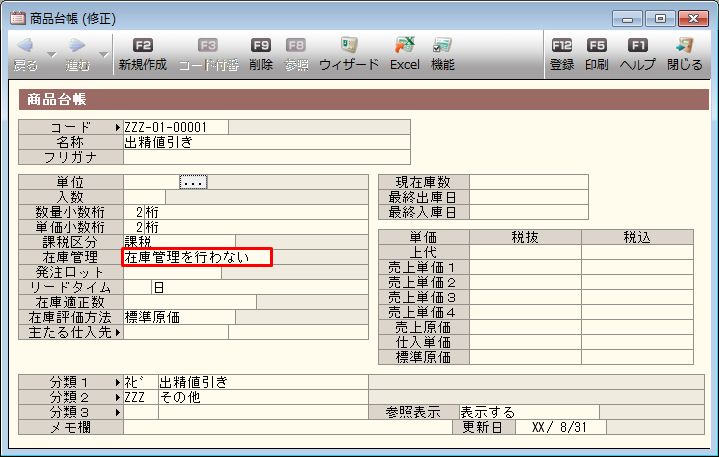Open the 機能 functions icon
This screenshot has height=457, width=719.
point(442,55)
